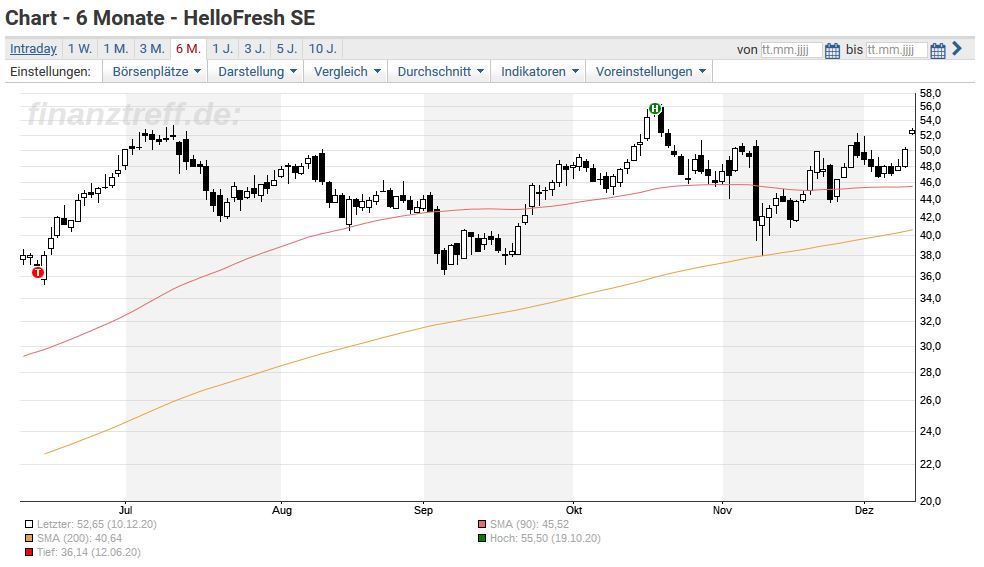Expand the Indikatoren dropdown

click(539, 72)
